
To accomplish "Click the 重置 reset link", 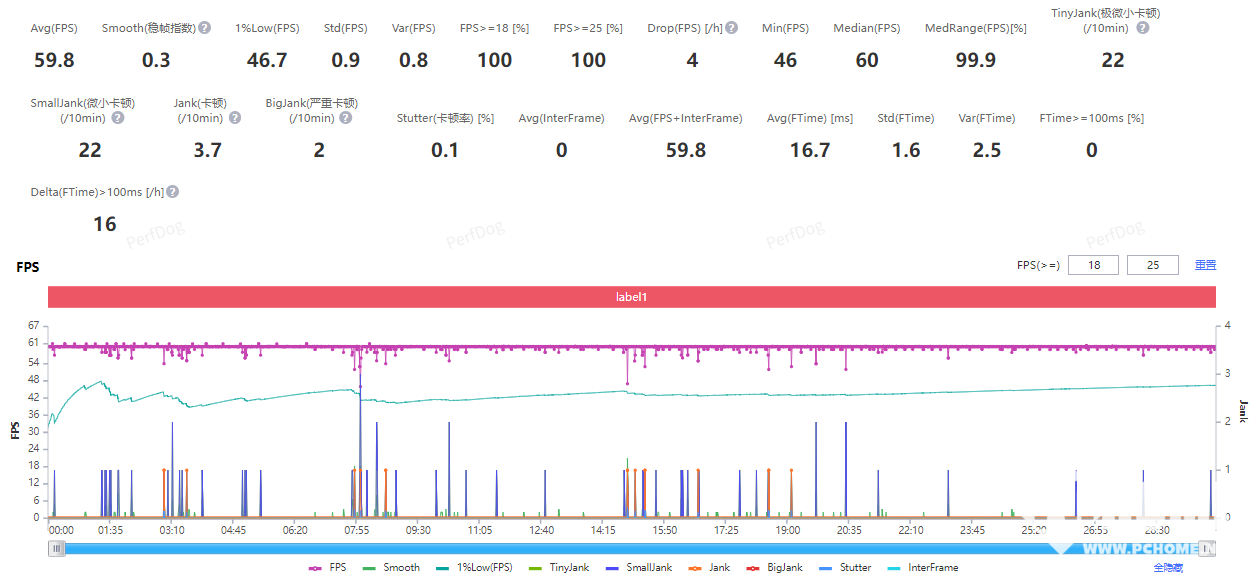I will [x=1205, y=265].
